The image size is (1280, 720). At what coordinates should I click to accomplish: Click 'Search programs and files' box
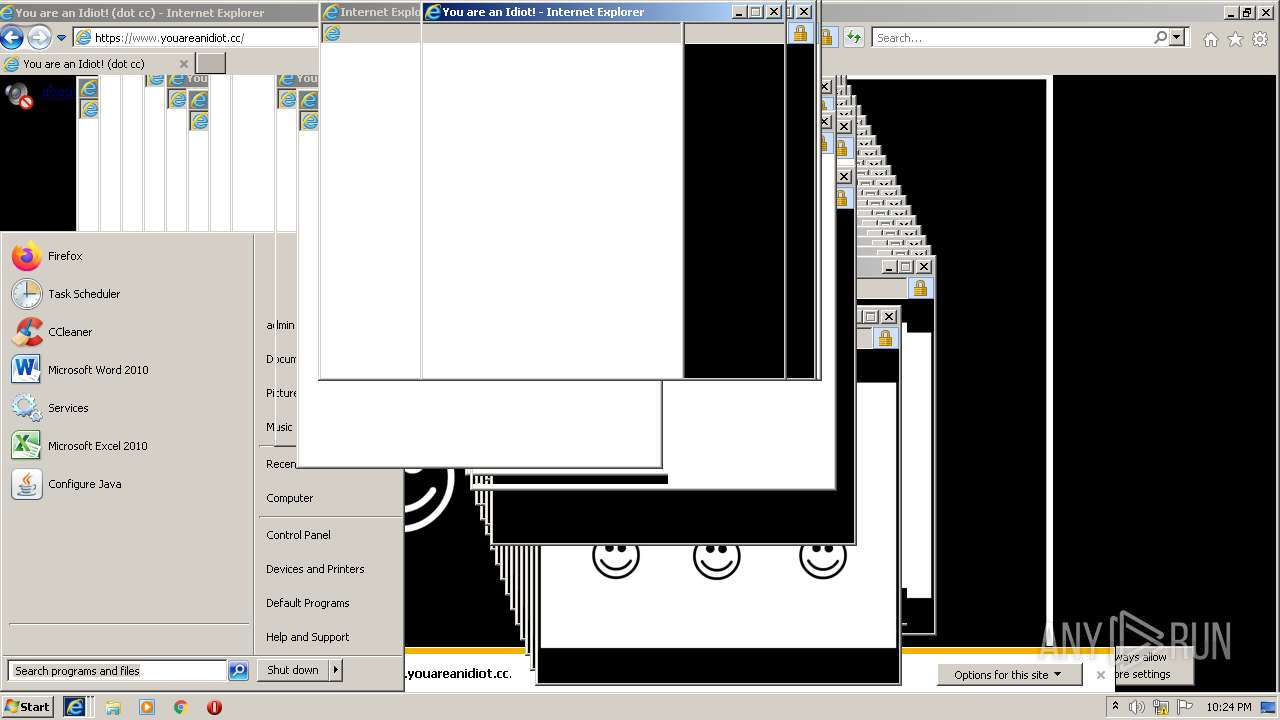click(117, 671)
